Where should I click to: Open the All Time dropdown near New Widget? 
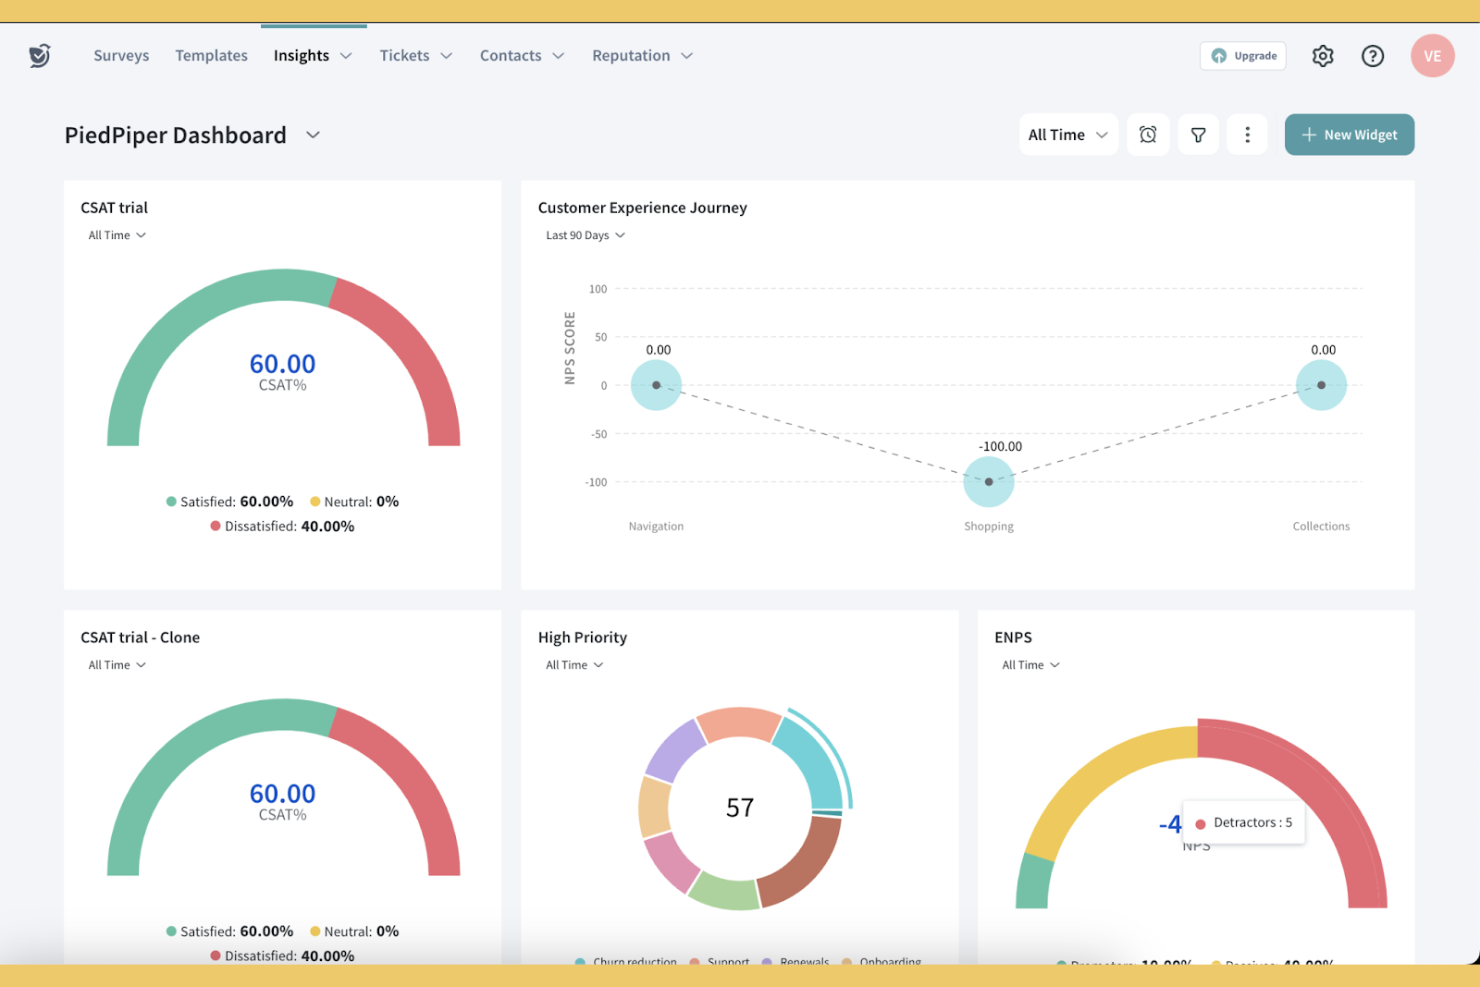1067,134
